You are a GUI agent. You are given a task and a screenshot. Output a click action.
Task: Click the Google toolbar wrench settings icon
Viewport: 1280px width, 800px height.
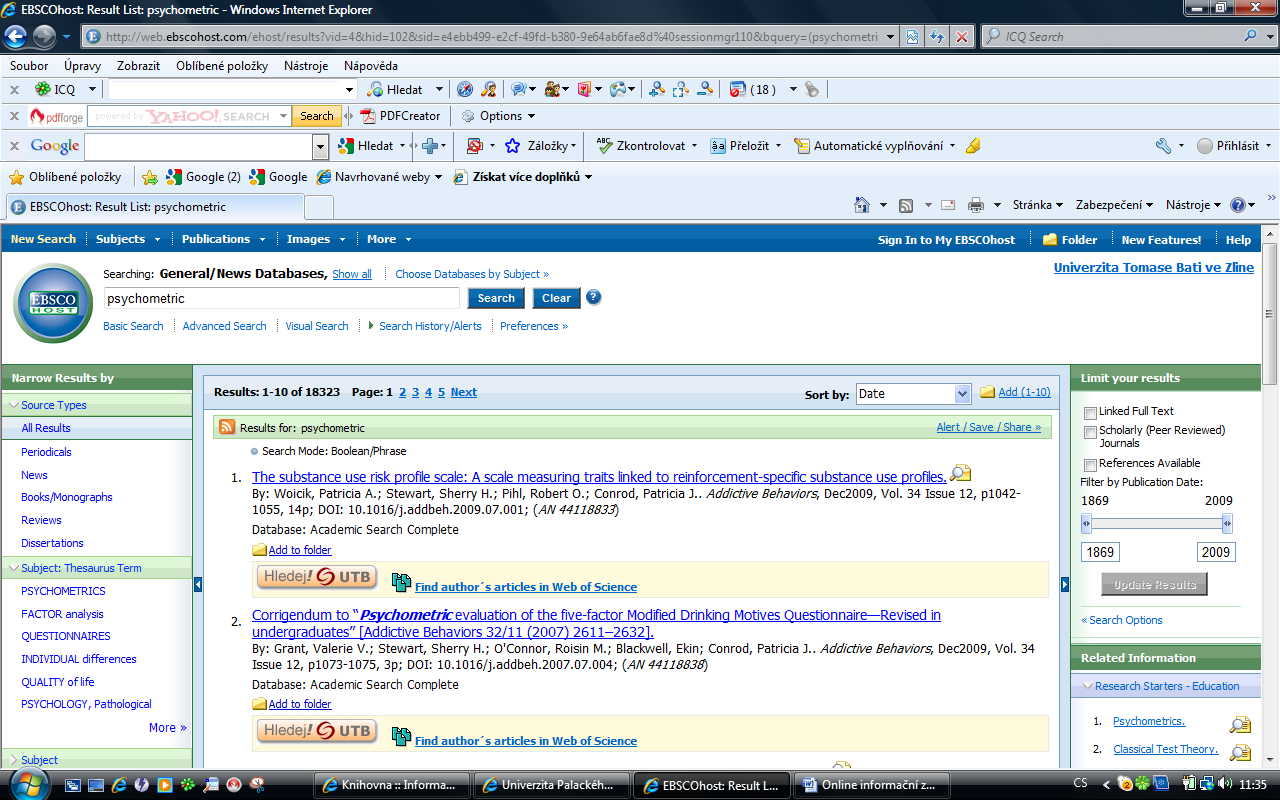[1163, 146]
